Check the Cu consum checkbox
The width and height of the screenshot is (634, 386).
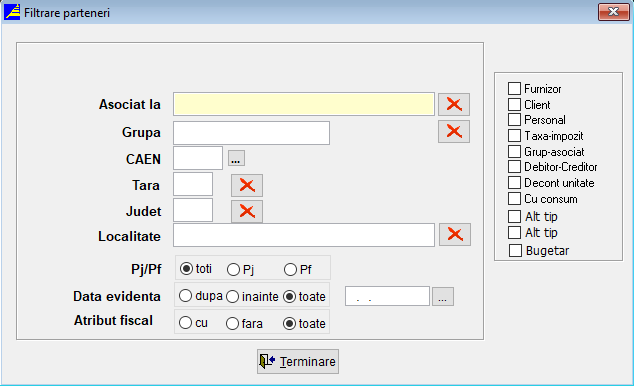coord(514,198)
